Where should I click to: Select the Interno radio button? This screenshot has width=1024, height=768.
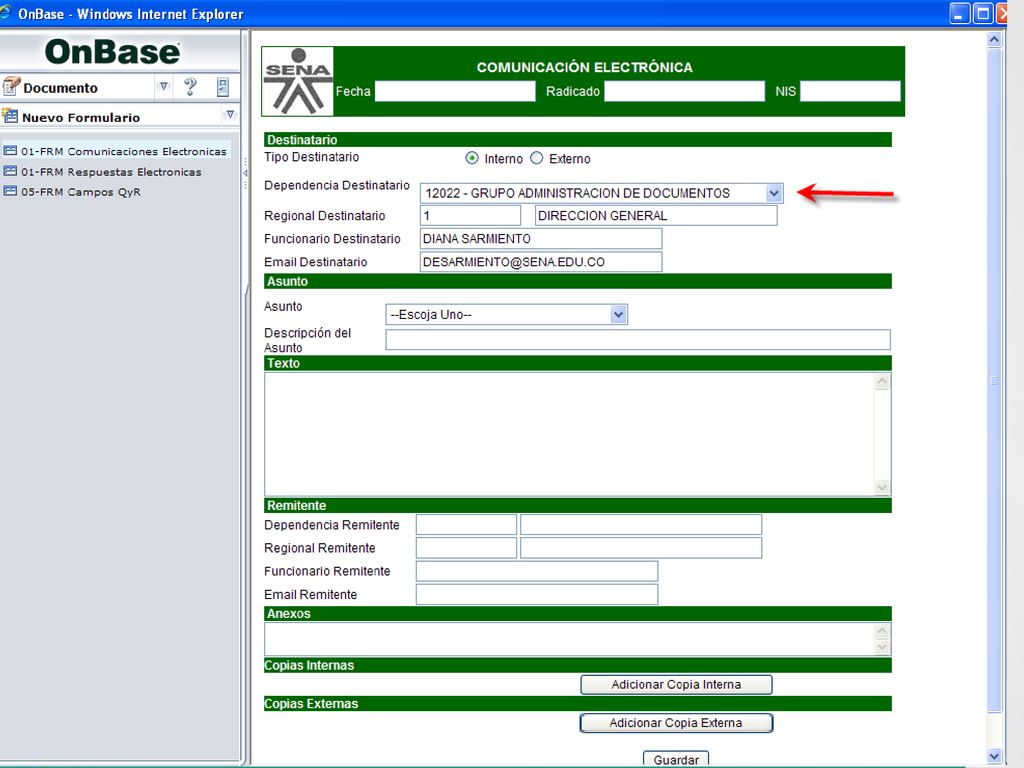pyautogui.click(x=472, y=158)
